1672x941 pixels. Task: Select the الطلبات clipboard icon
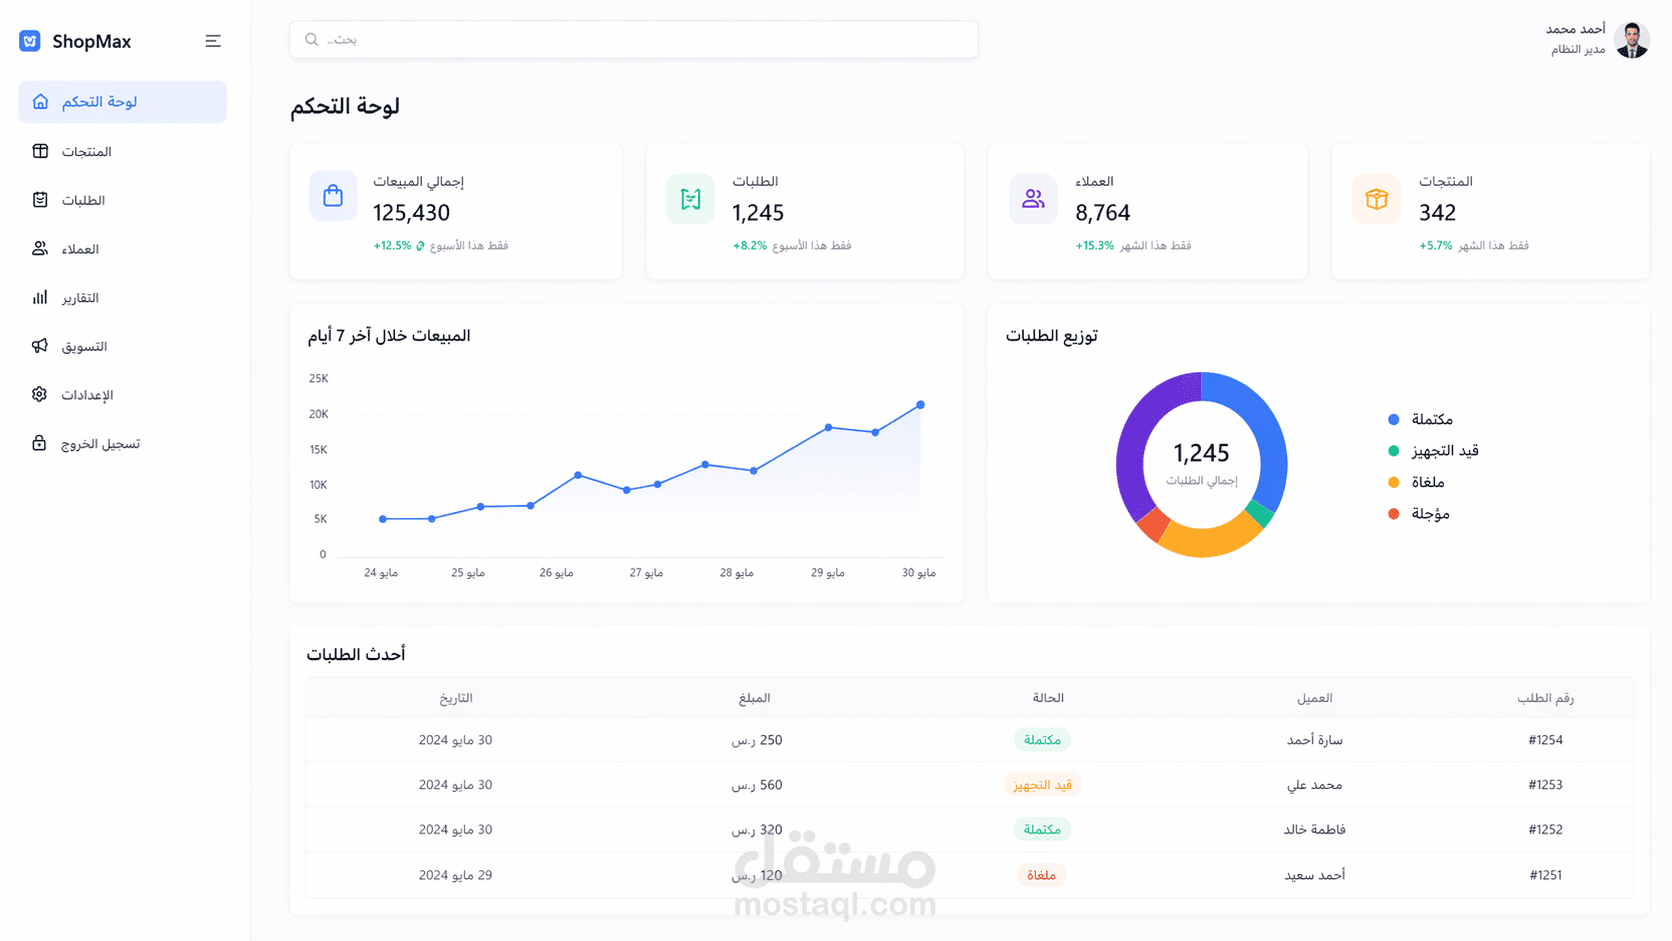tap(40, 200)
